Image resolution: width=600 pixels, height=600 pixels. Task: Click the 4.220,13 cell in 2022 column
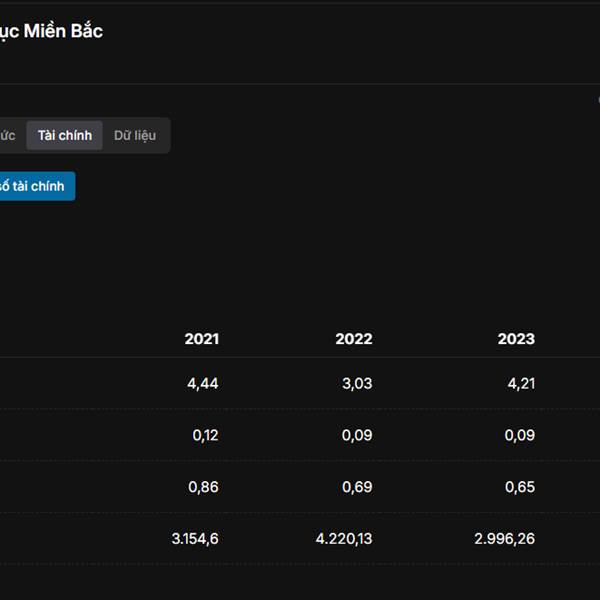343,539
